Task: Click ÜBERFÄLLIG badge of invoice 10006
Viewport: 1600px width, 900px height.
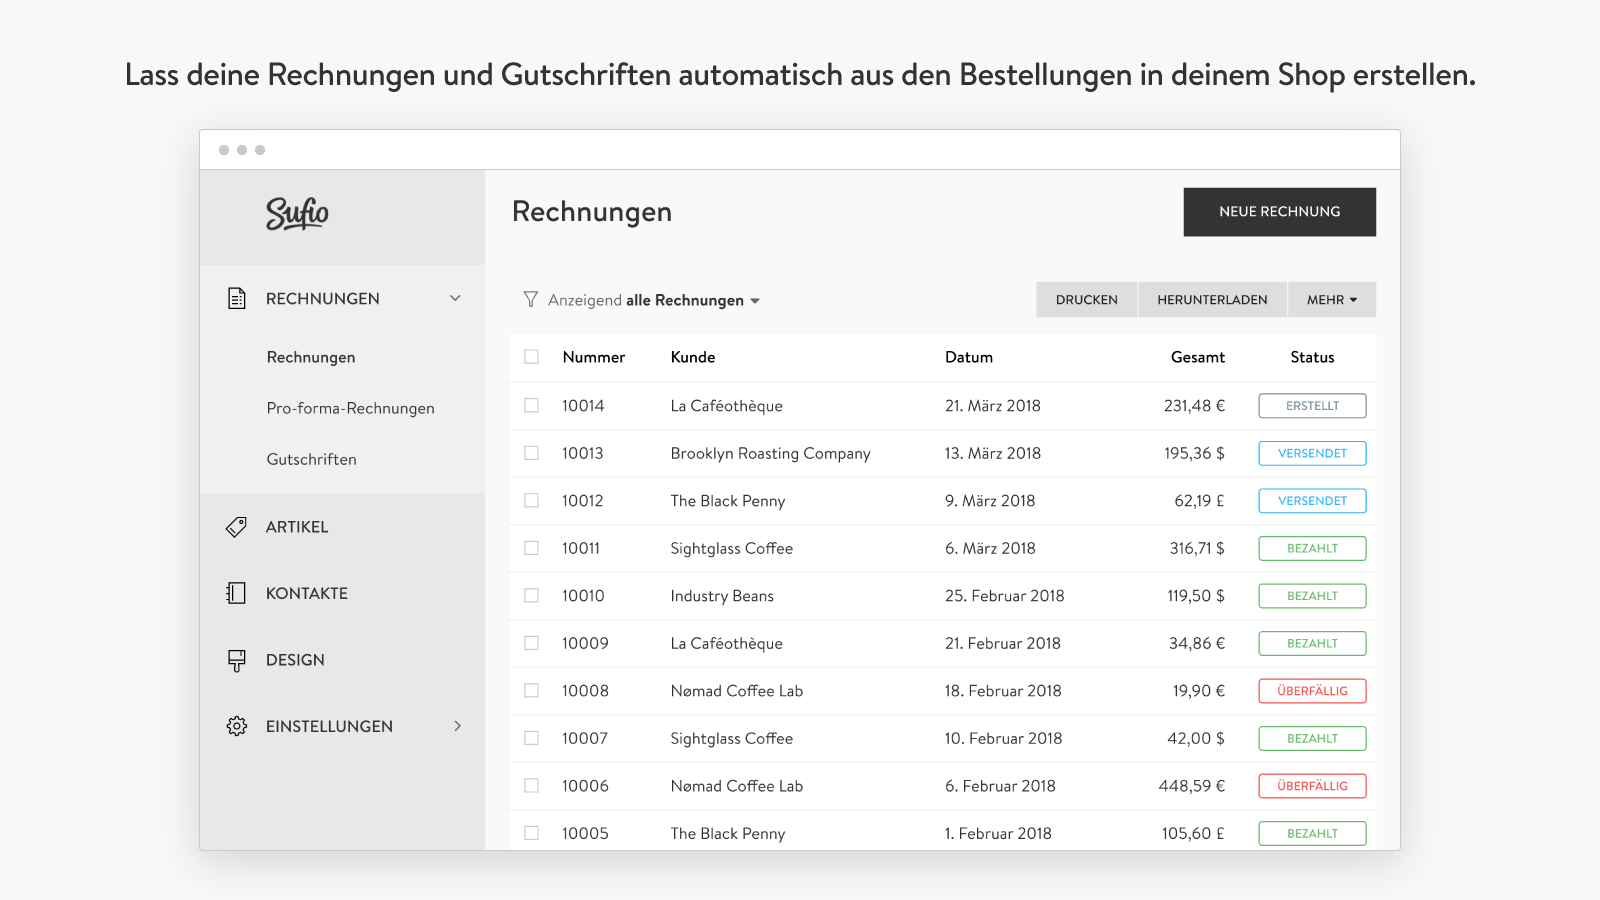Action: tap(1312, 785)
